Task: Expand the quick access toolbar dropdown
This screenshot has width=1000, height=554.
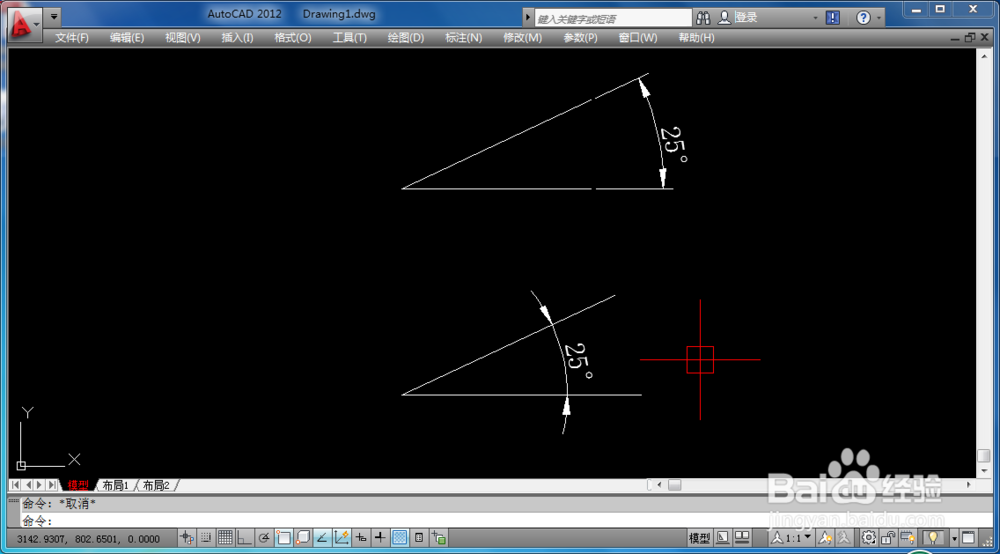Action: point(54,17)
